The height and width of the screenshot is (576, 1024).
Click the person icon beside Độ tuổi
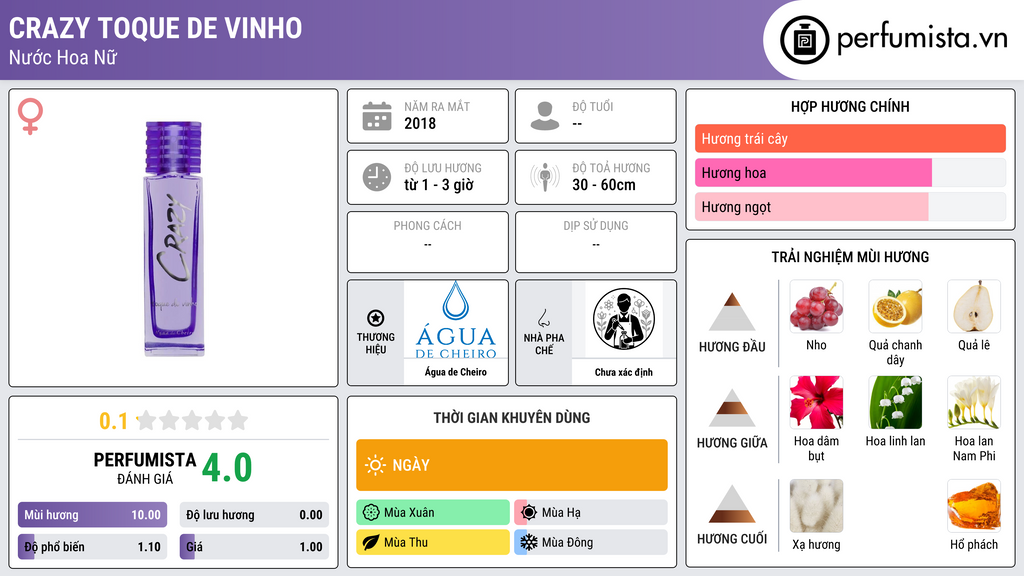click(x=545, y=116)
